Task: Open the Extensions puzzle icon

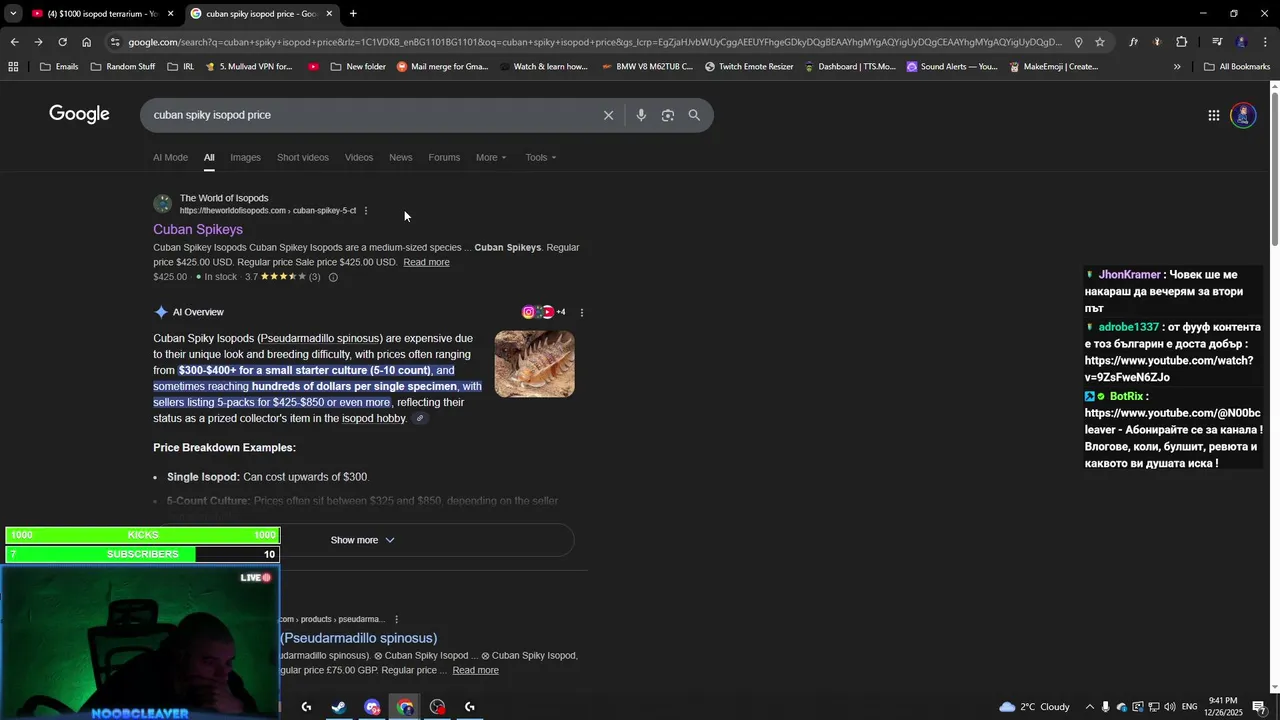Action: [1181, 42]
